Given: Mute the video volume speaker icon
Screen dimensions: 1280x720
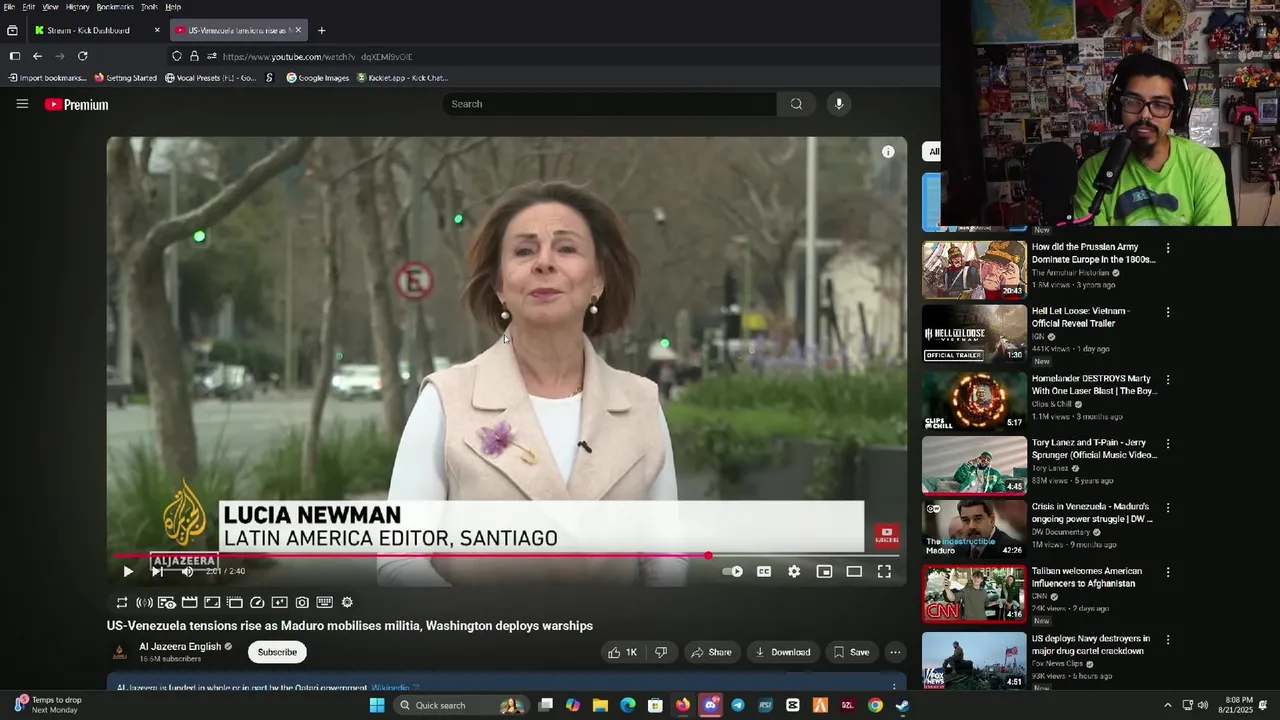Looking at the screenshot, I should [x=187, y=571].
